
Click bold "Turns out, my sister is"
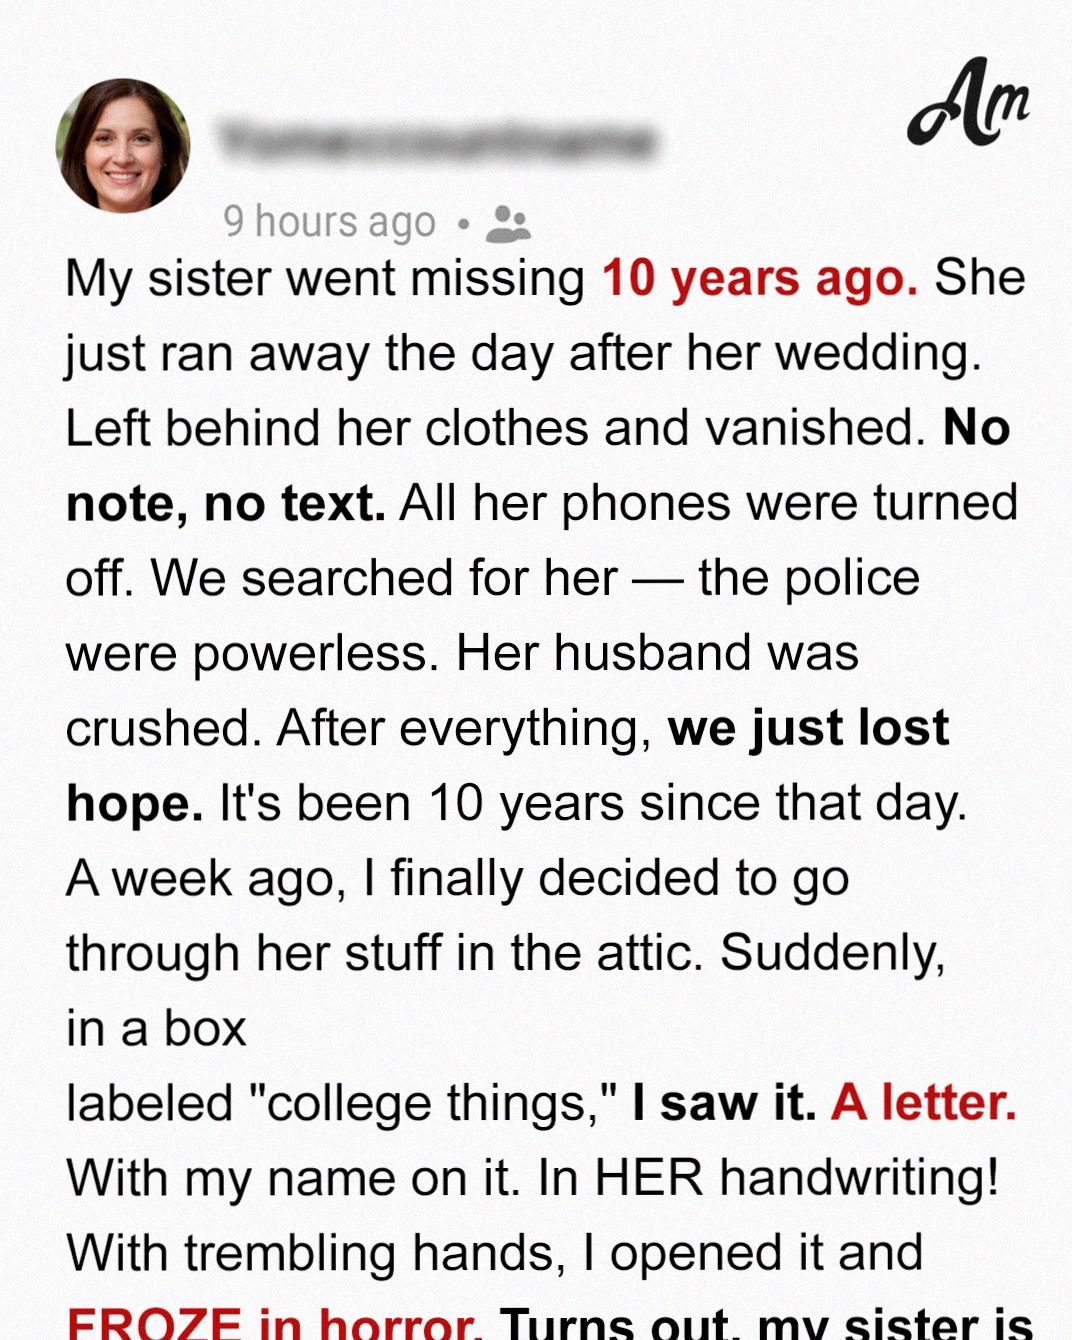click(x=766, y=1322)
